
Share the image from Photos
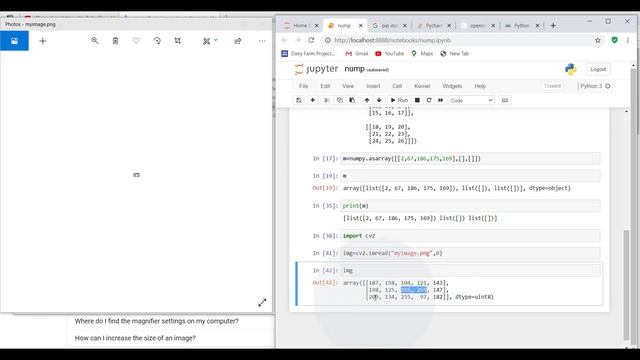[x=238, y=41]
